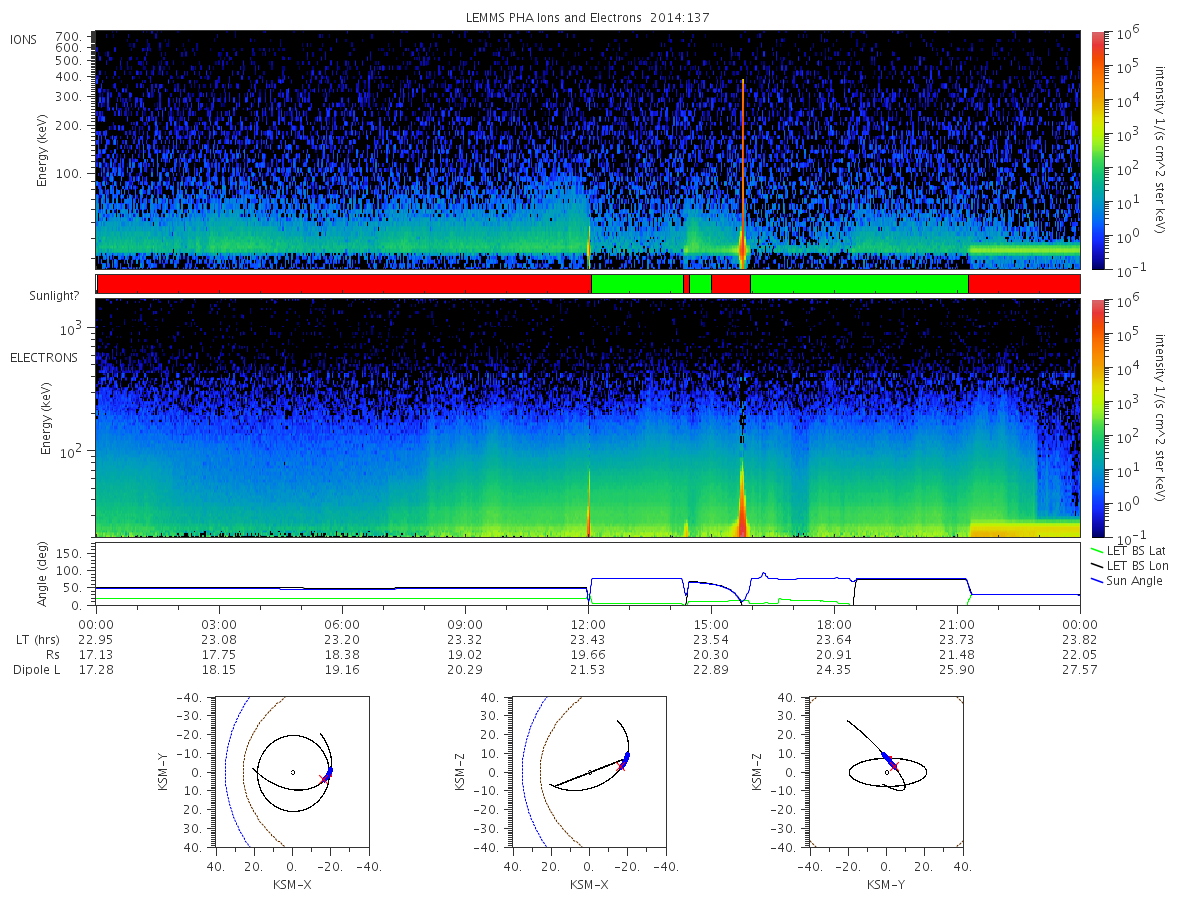The width and height of the screenshot is (1200, 900).
Task: Click the IONS panel label
Action: tap(24, 39)
